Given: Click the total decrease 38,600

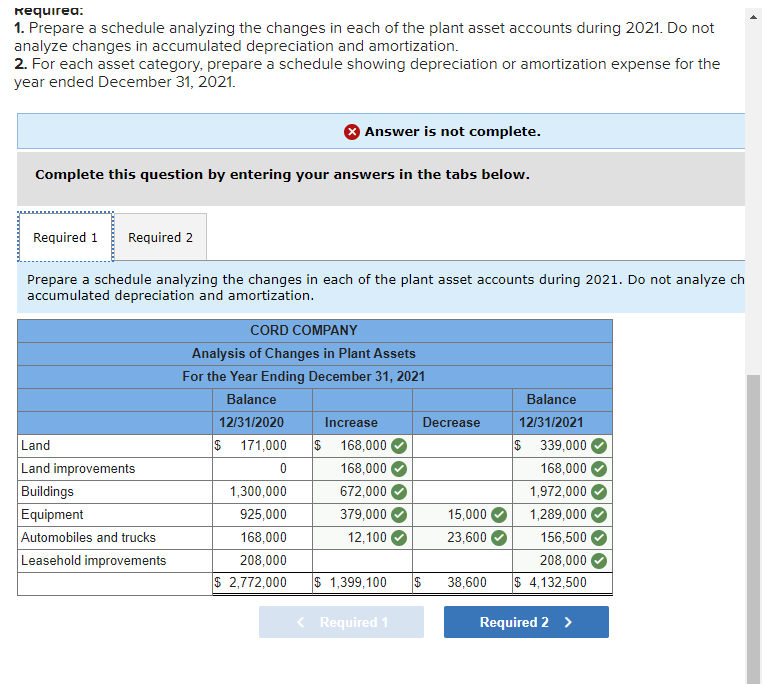Looking at the screenshot, I should [467, 583].
